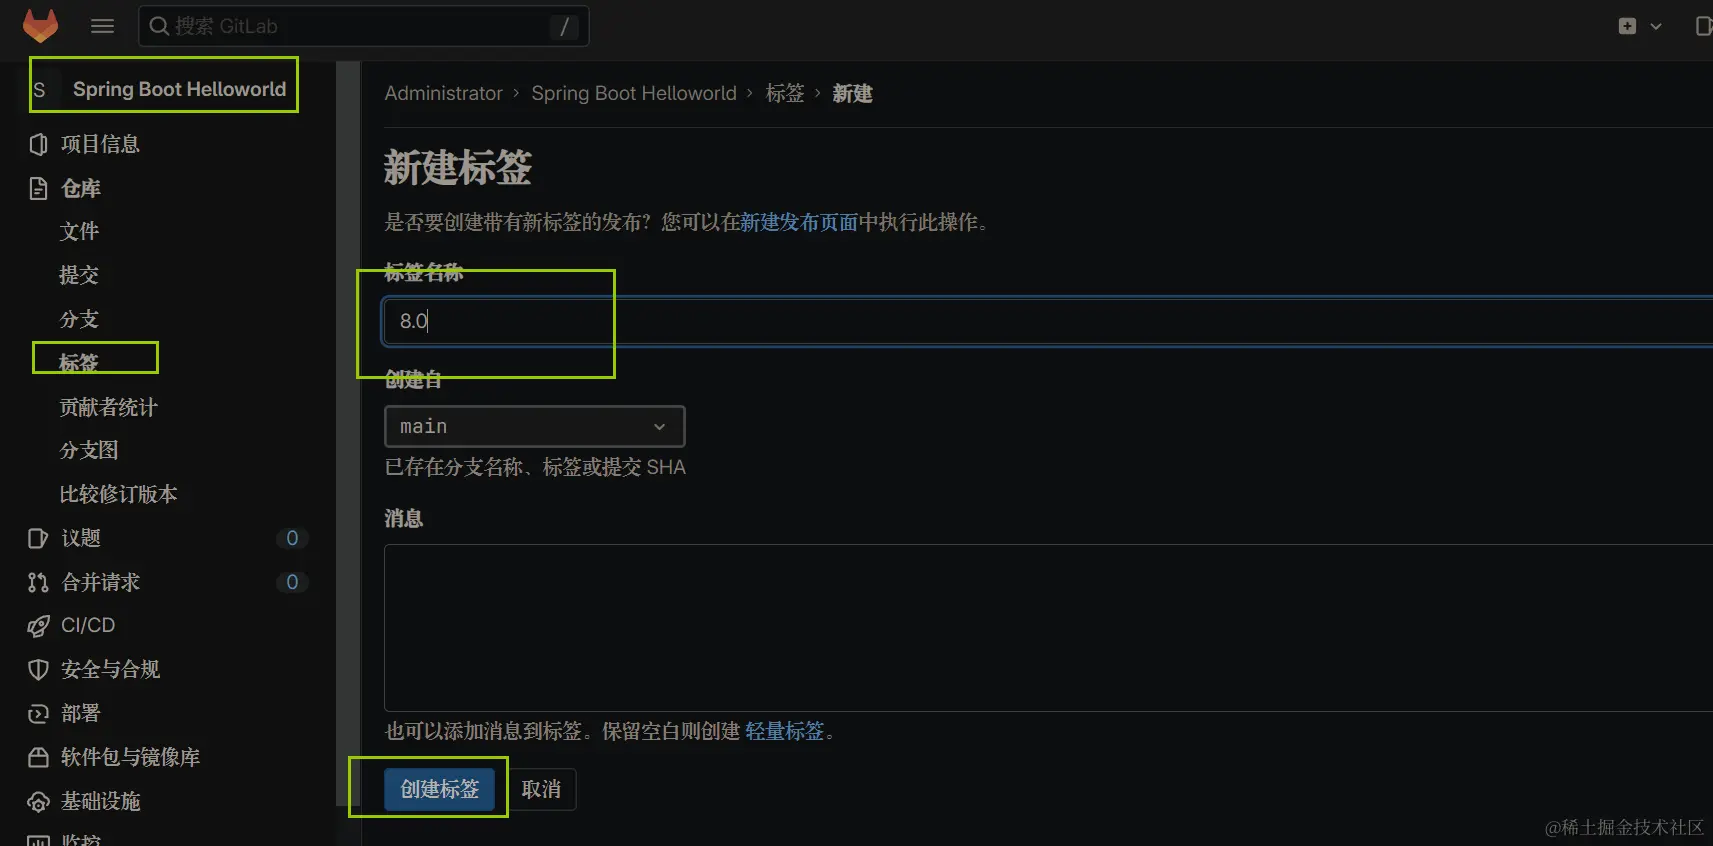Focus the tag name input field
This screenshot has height=846, width=1713.
point(1048,321)
